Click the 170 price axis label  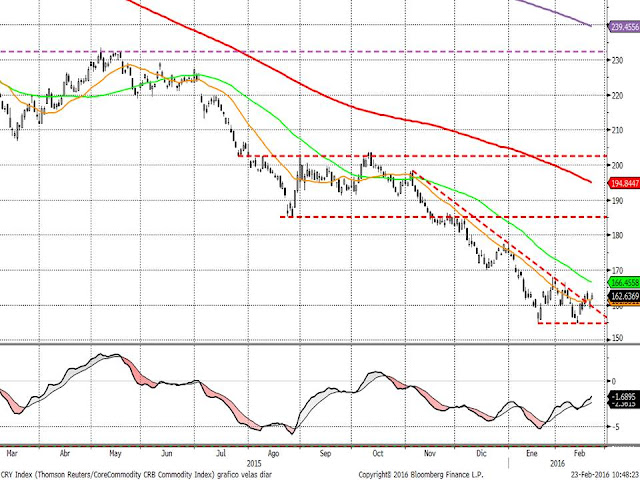[x=617, y=270]
